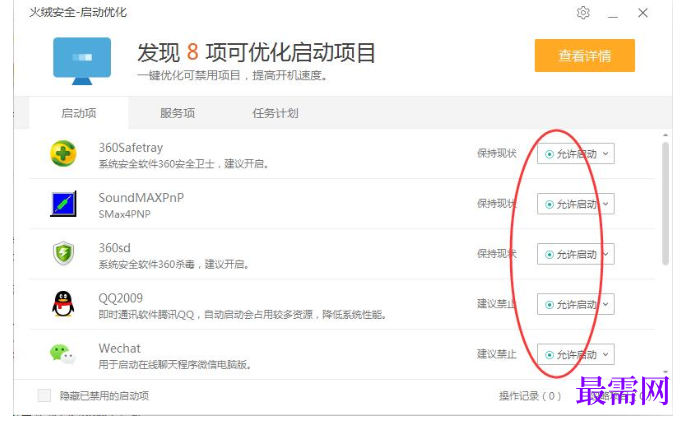This screenshot has height=422, width=688.
Task: Click the SoundMAXPnP item name
Action: pyautogui.click(x=141, y=197)
